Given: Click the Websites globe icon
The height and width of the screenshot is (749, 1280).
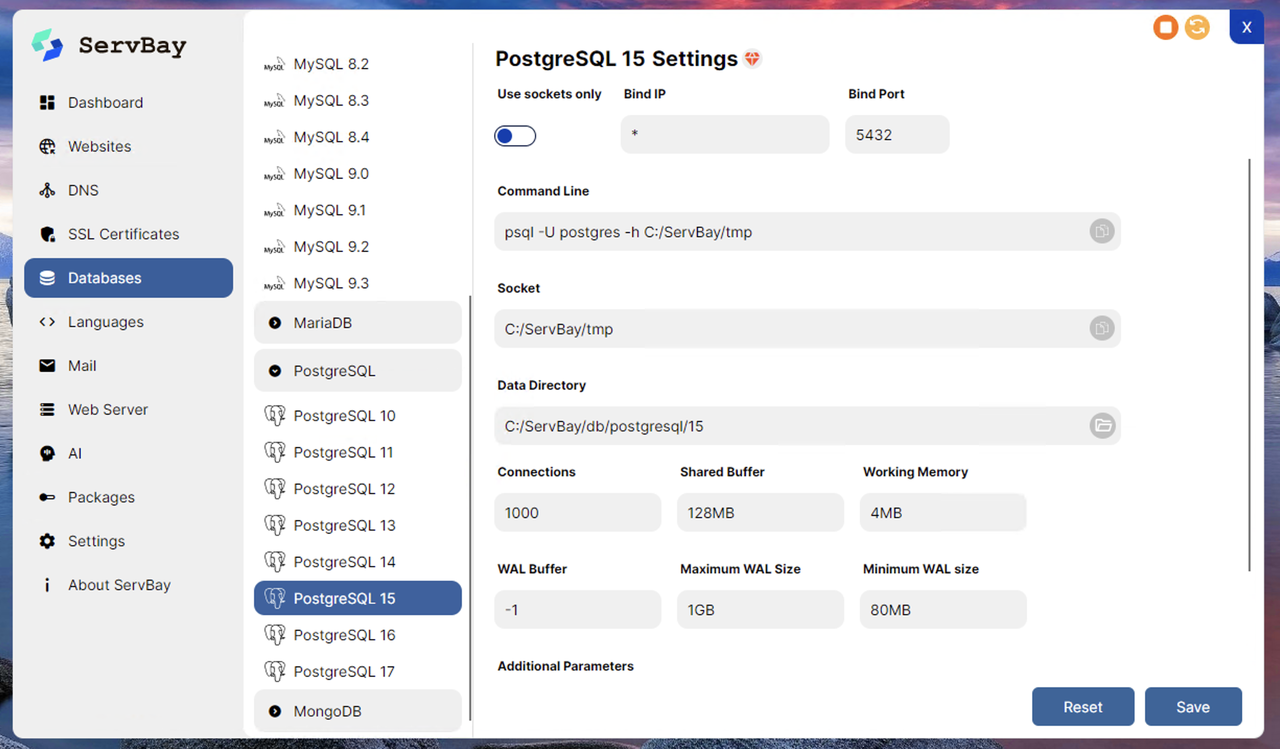Looking at the screenshot, I should [47, 146].
